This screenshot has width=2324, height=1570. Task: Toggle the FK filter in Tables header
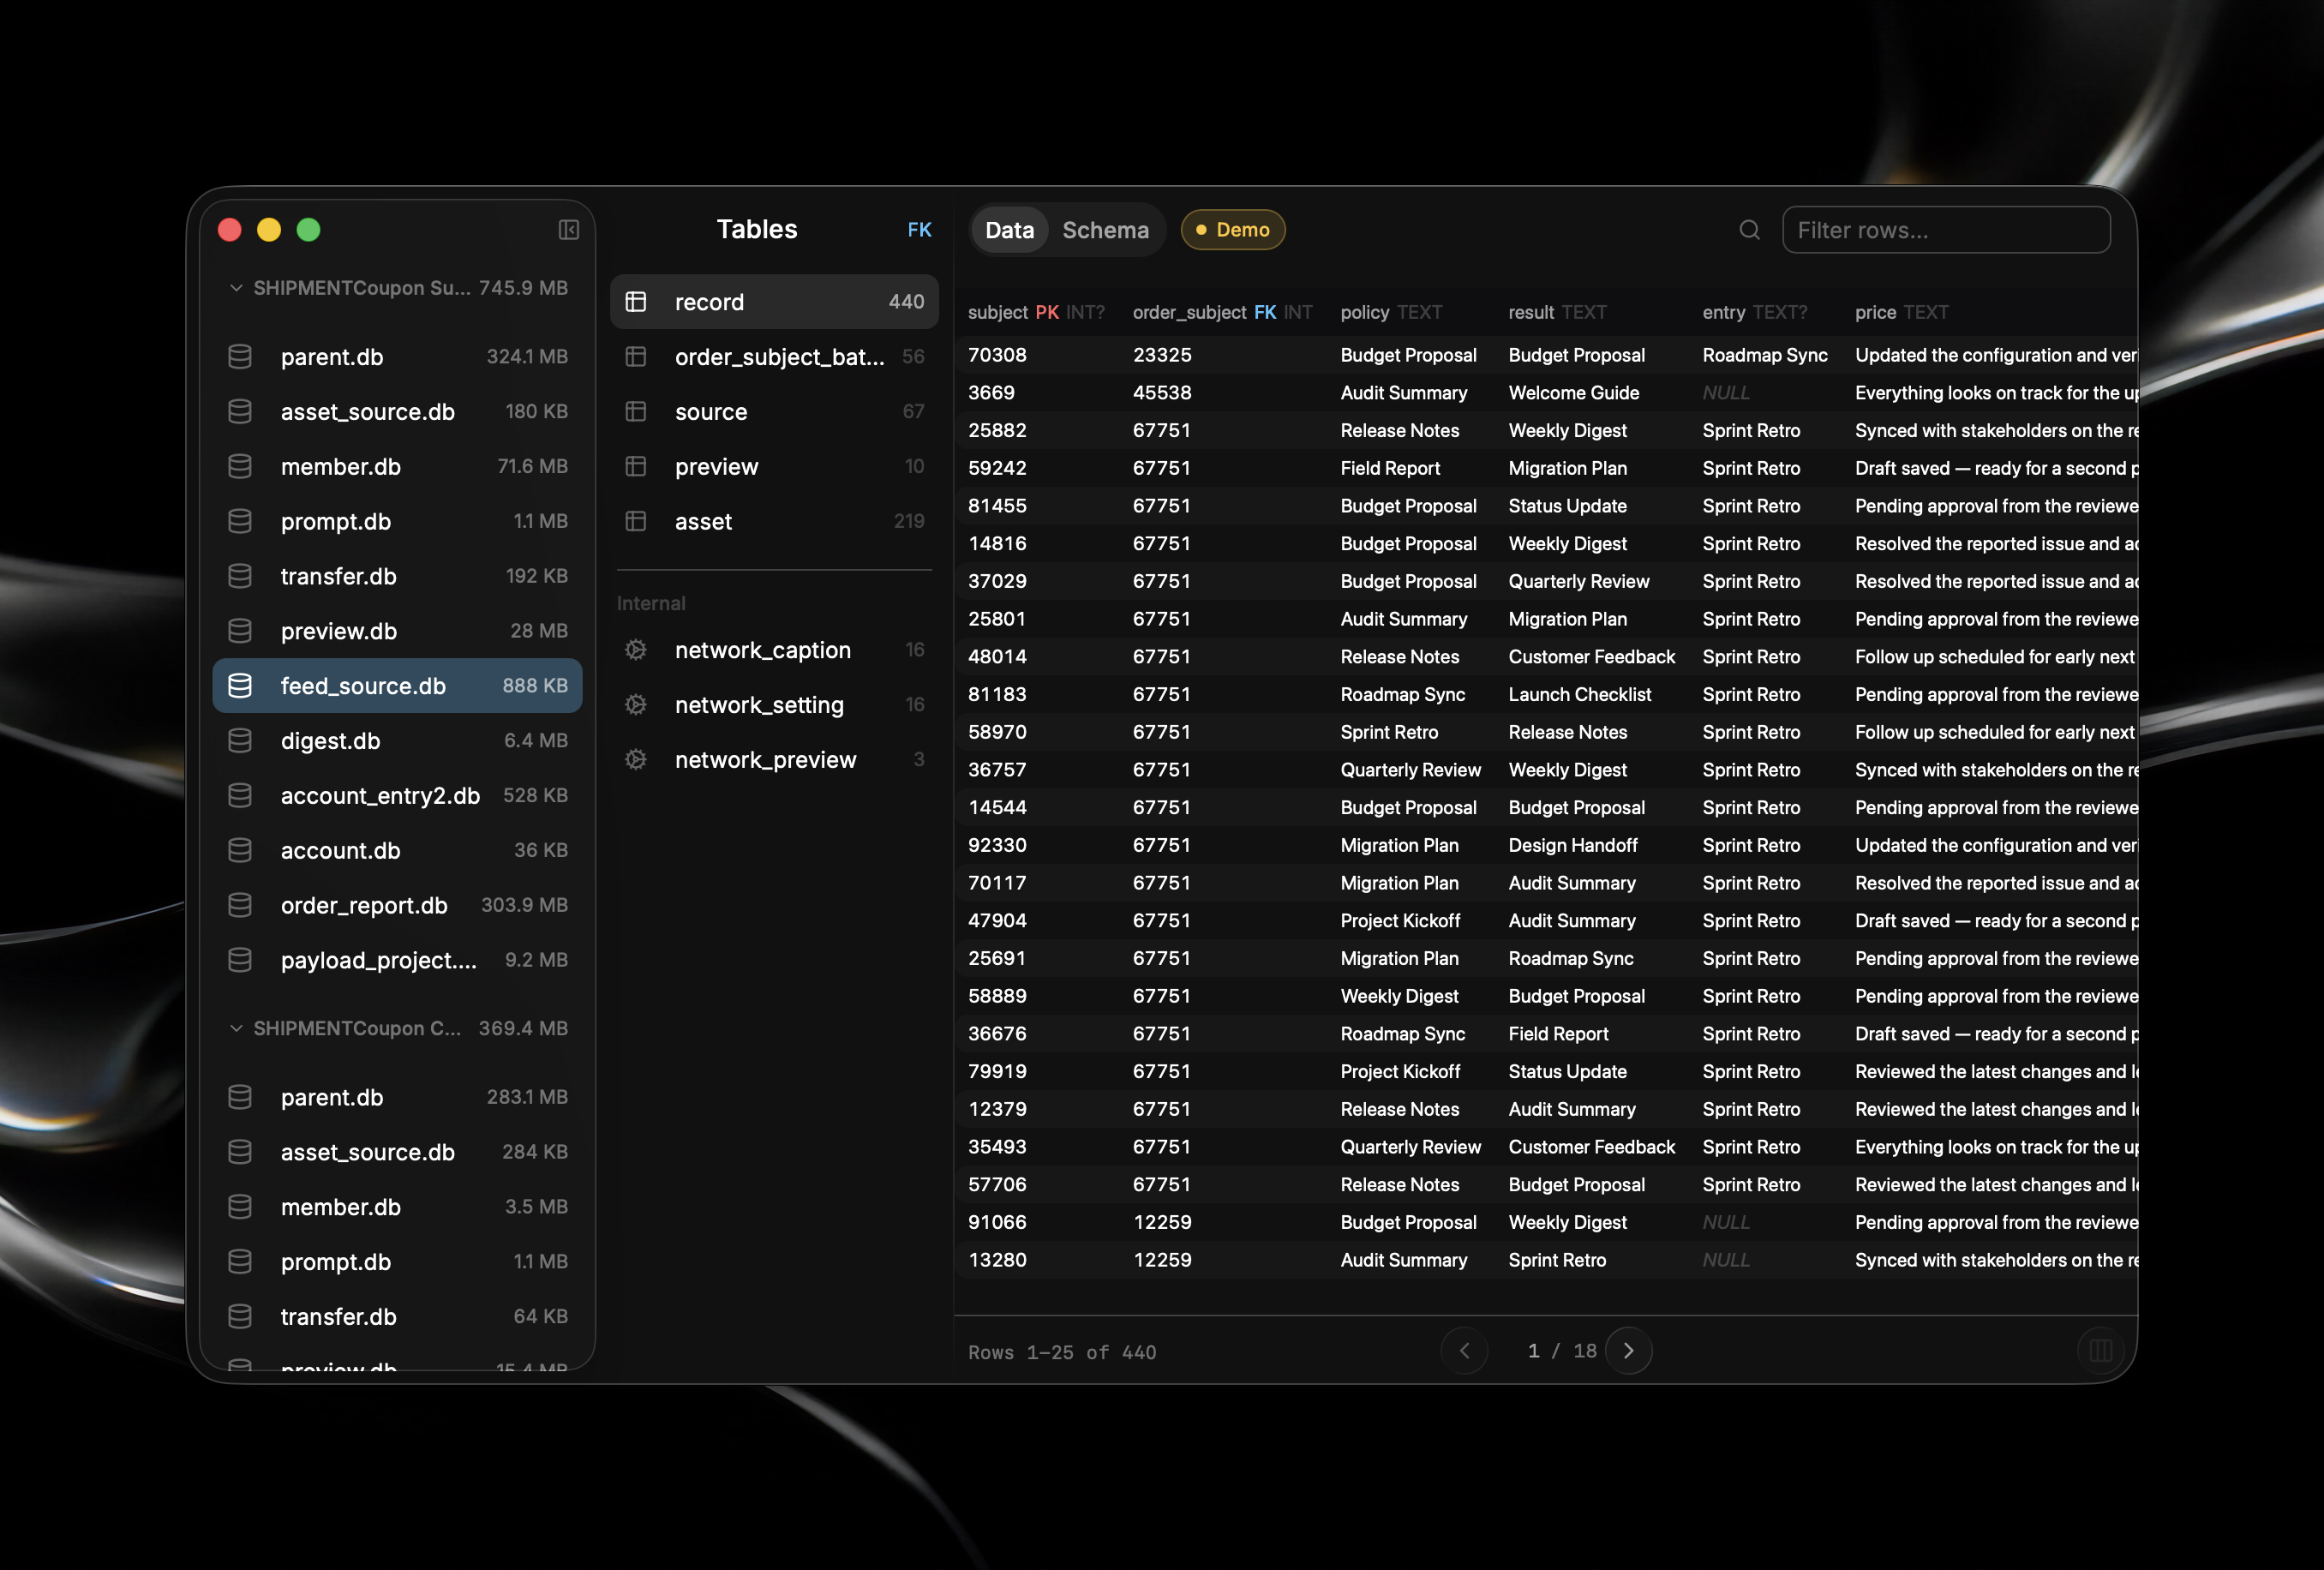point(919,230)
